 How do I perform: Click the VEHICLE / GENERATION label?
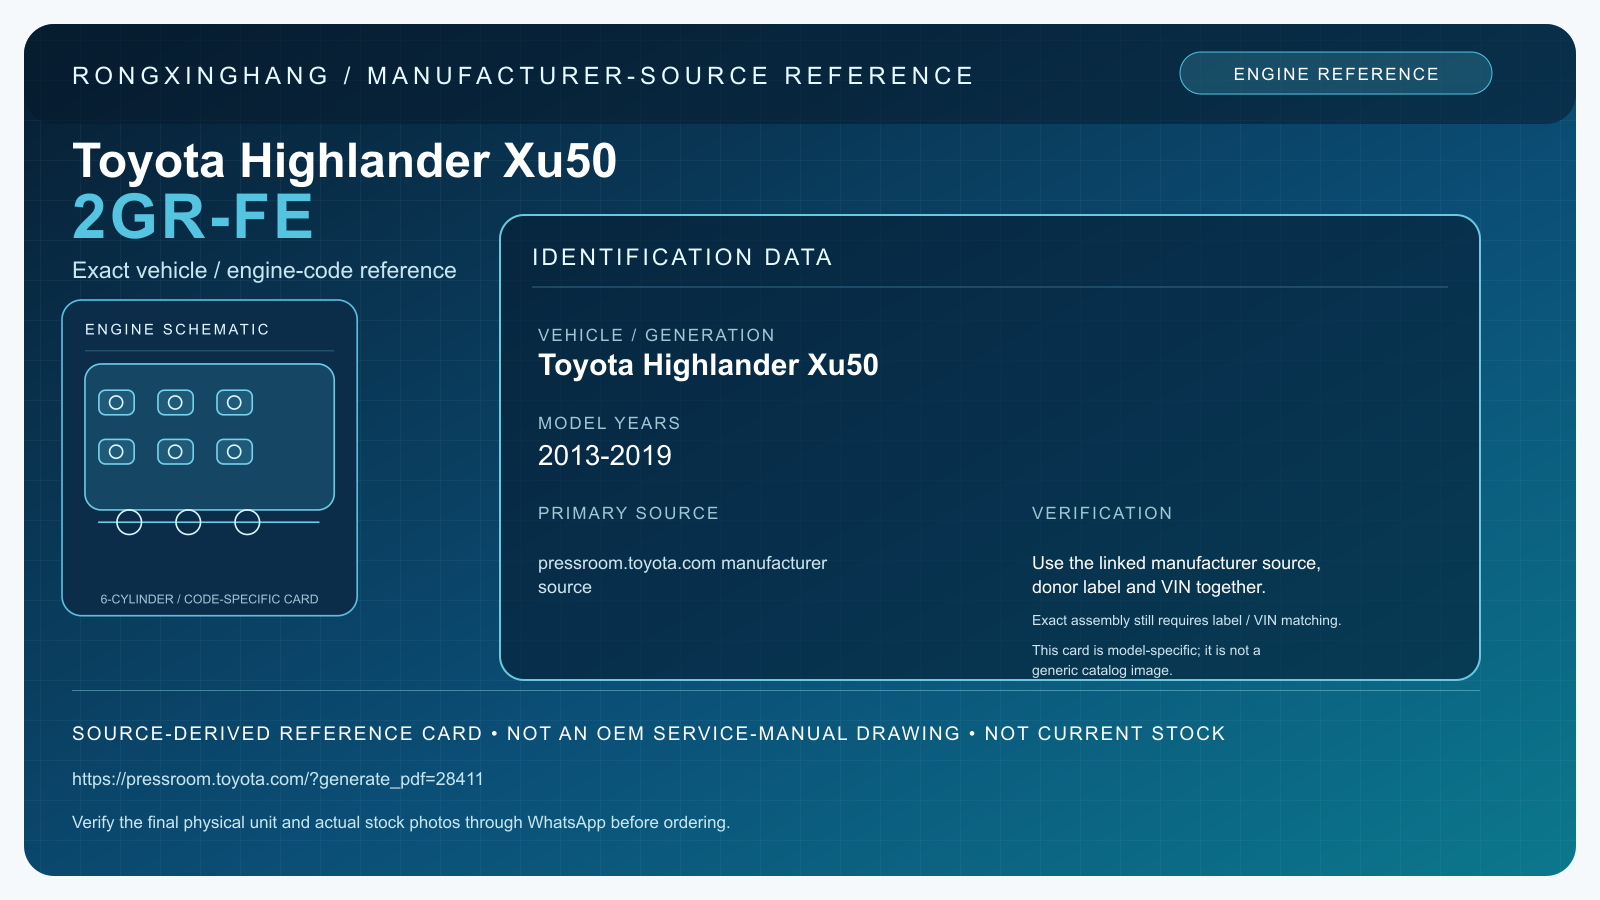click(x=656, y=335)
